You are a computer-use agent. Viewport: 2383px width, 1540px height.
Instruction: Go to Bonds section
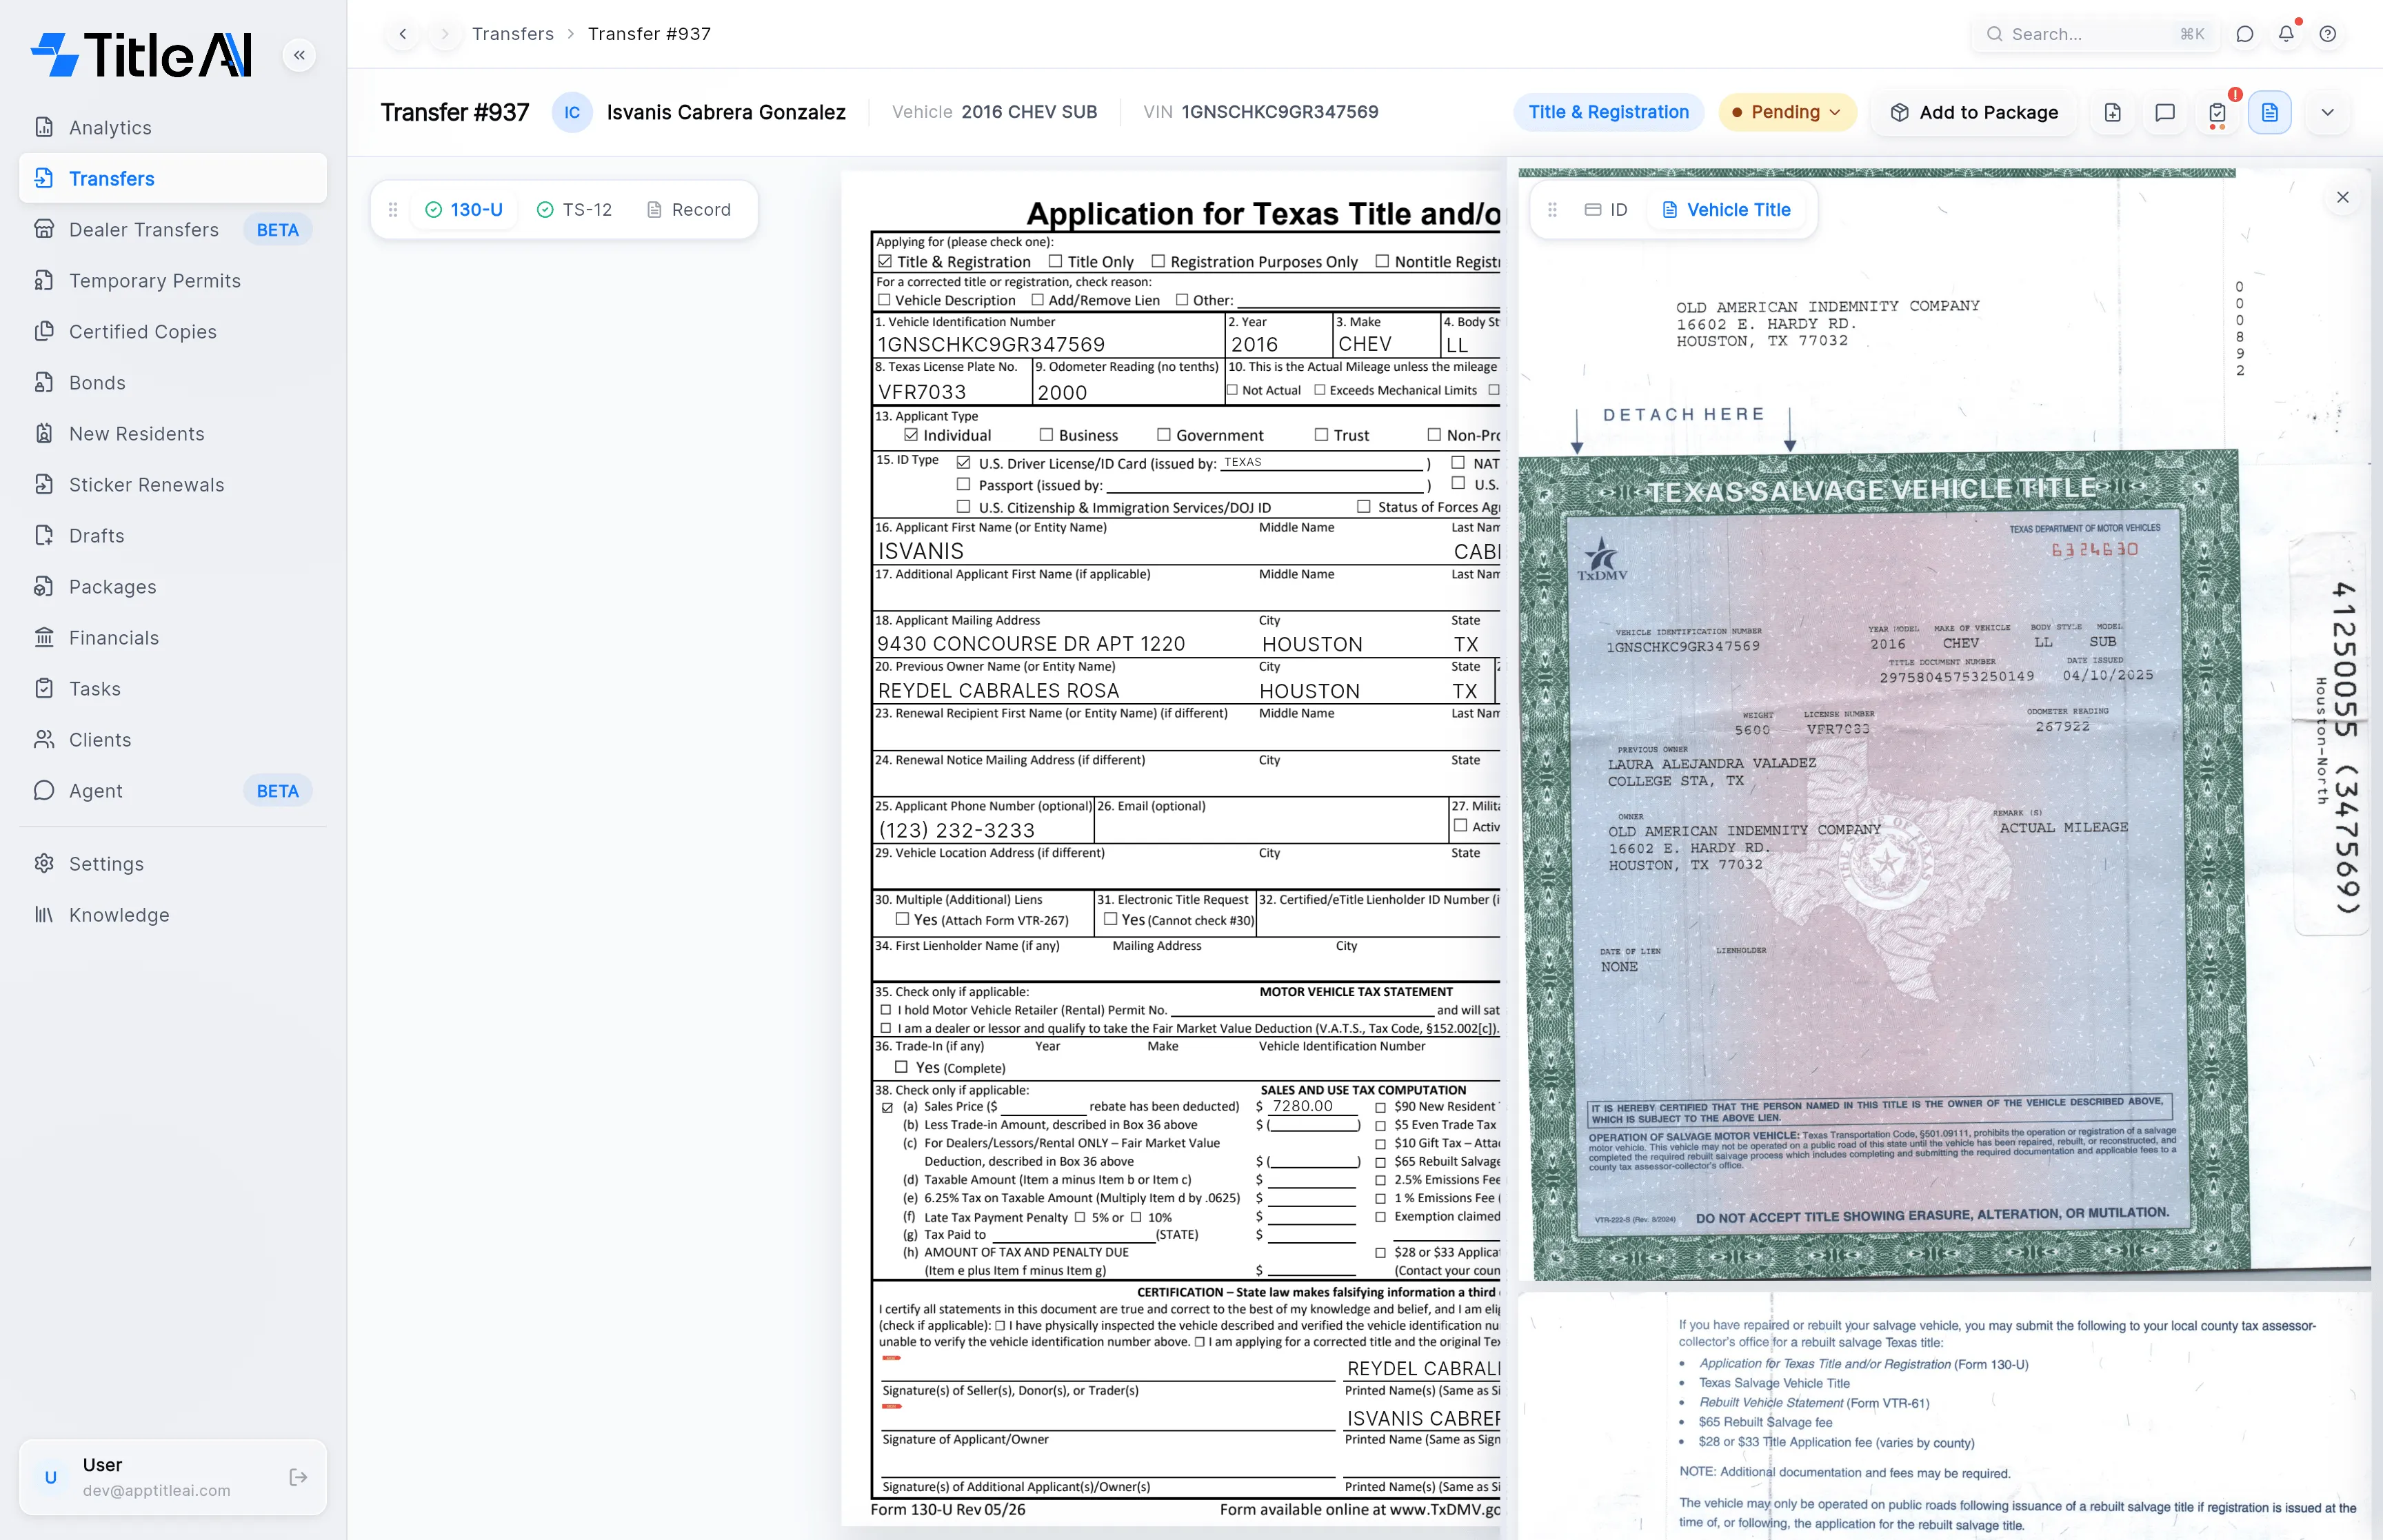(x=172, y=382)
